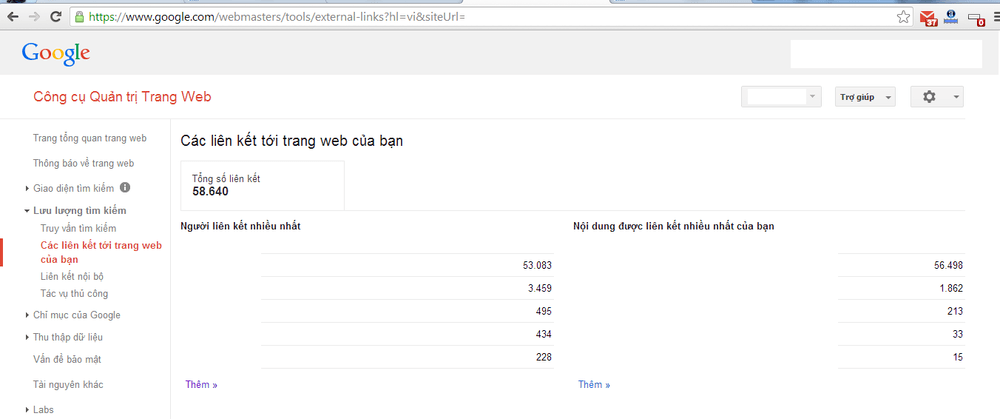
Task: Click the browser back arrow
Action: (12, 17)
